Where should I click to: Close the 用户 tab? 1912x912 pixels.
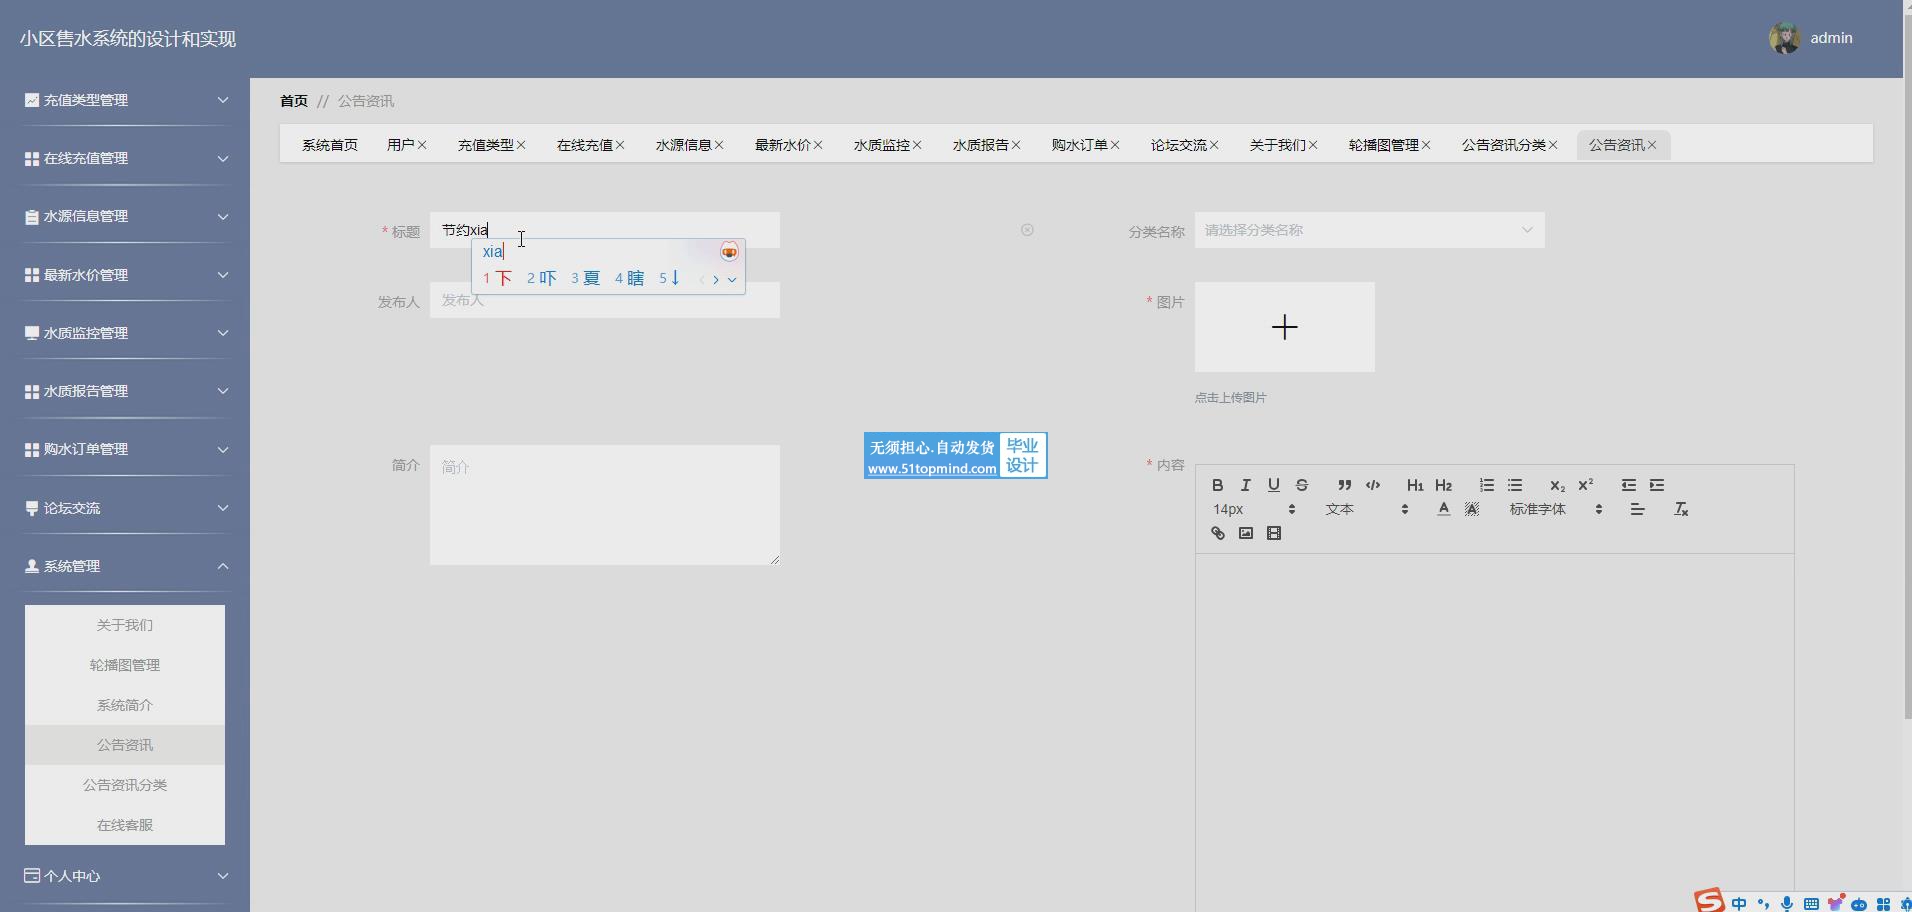point(422,145)
